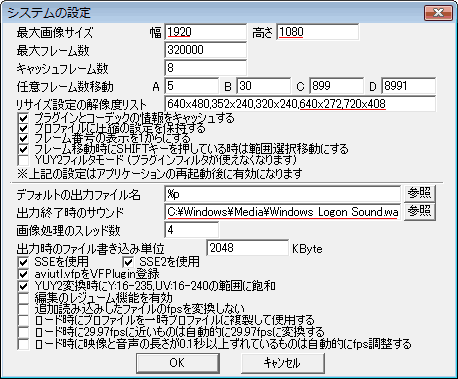The height and width of the screenshot is (379, 458).
Task: Click the 高さ field showing 1080
Action: click(x=318, y=32)
